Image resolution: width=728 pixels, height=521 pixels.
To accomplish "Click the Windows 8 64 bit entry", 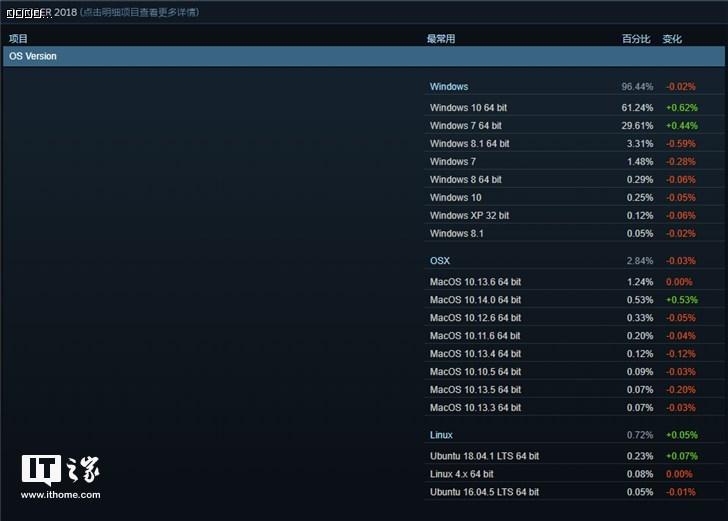I will click(x=466, y=179).
